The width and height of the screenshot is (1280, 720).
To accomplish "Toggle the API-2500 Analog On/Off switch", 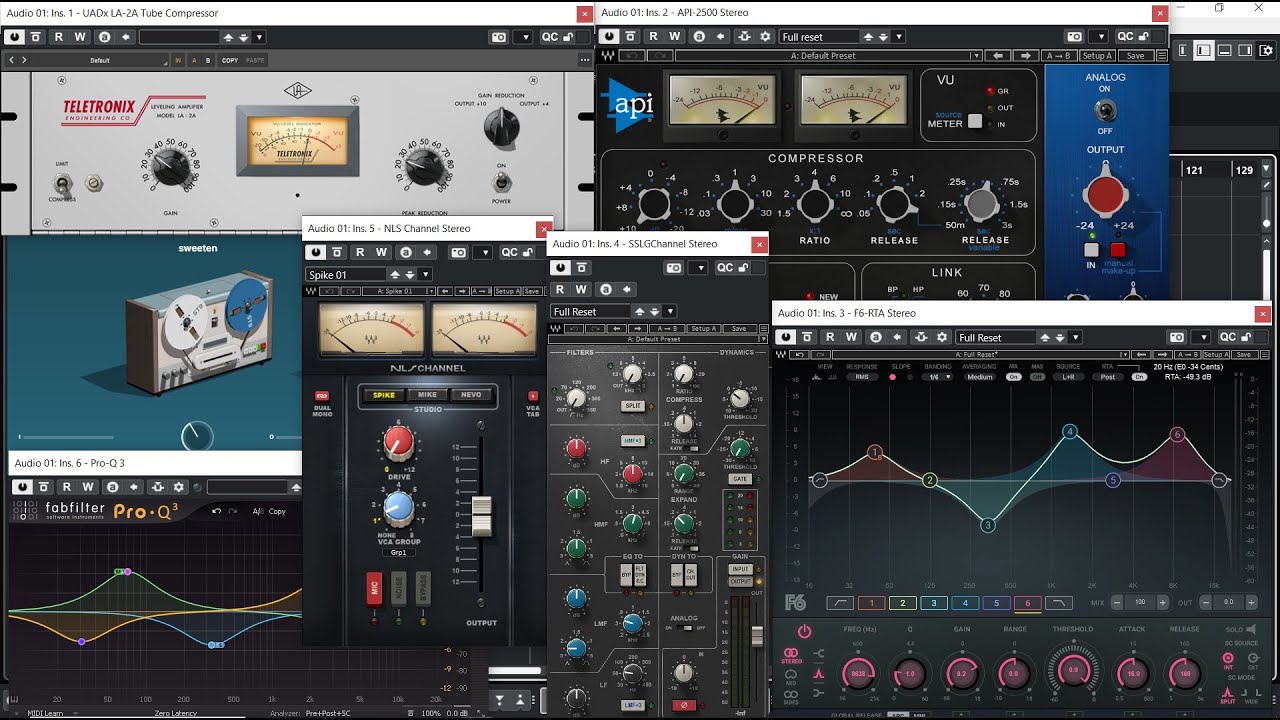I will coord(1105,110).
